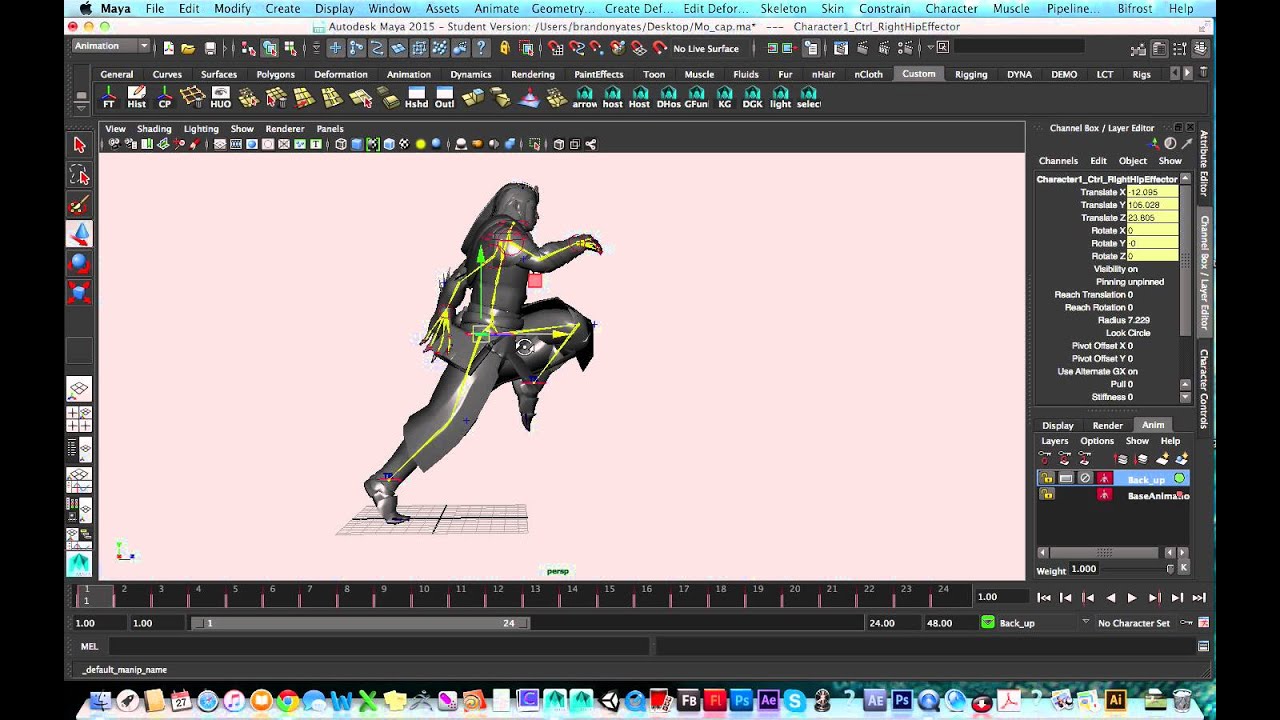Viewport: 1280px width, 720px height.
Task: Create layer from selected objects icon
Action: [1182, 458]
